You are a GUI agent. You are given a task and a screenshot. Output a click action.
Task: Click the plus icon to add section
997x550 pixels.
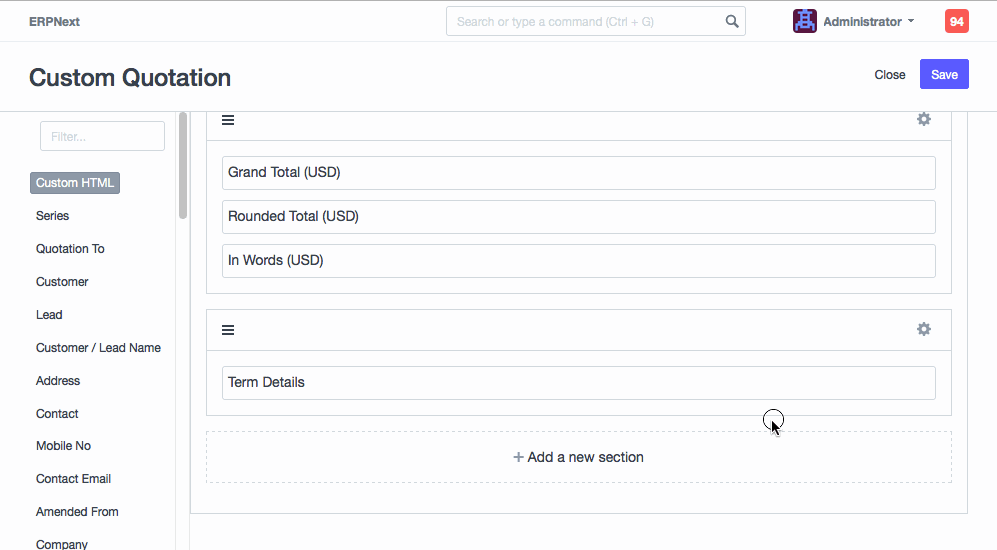pyautogui.click(x=518, y=457)
